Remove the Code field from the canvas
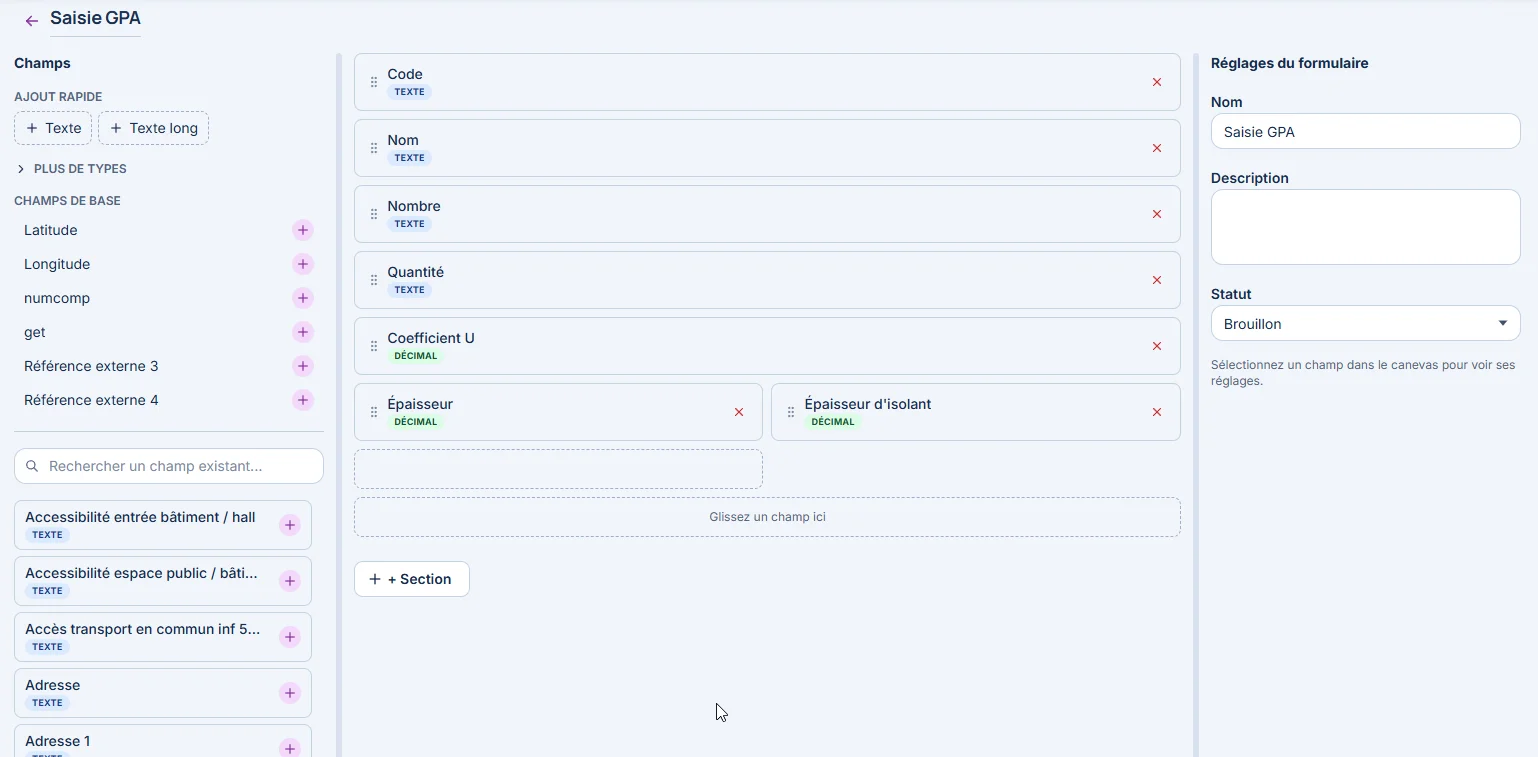 click(x=1157, y=82)
